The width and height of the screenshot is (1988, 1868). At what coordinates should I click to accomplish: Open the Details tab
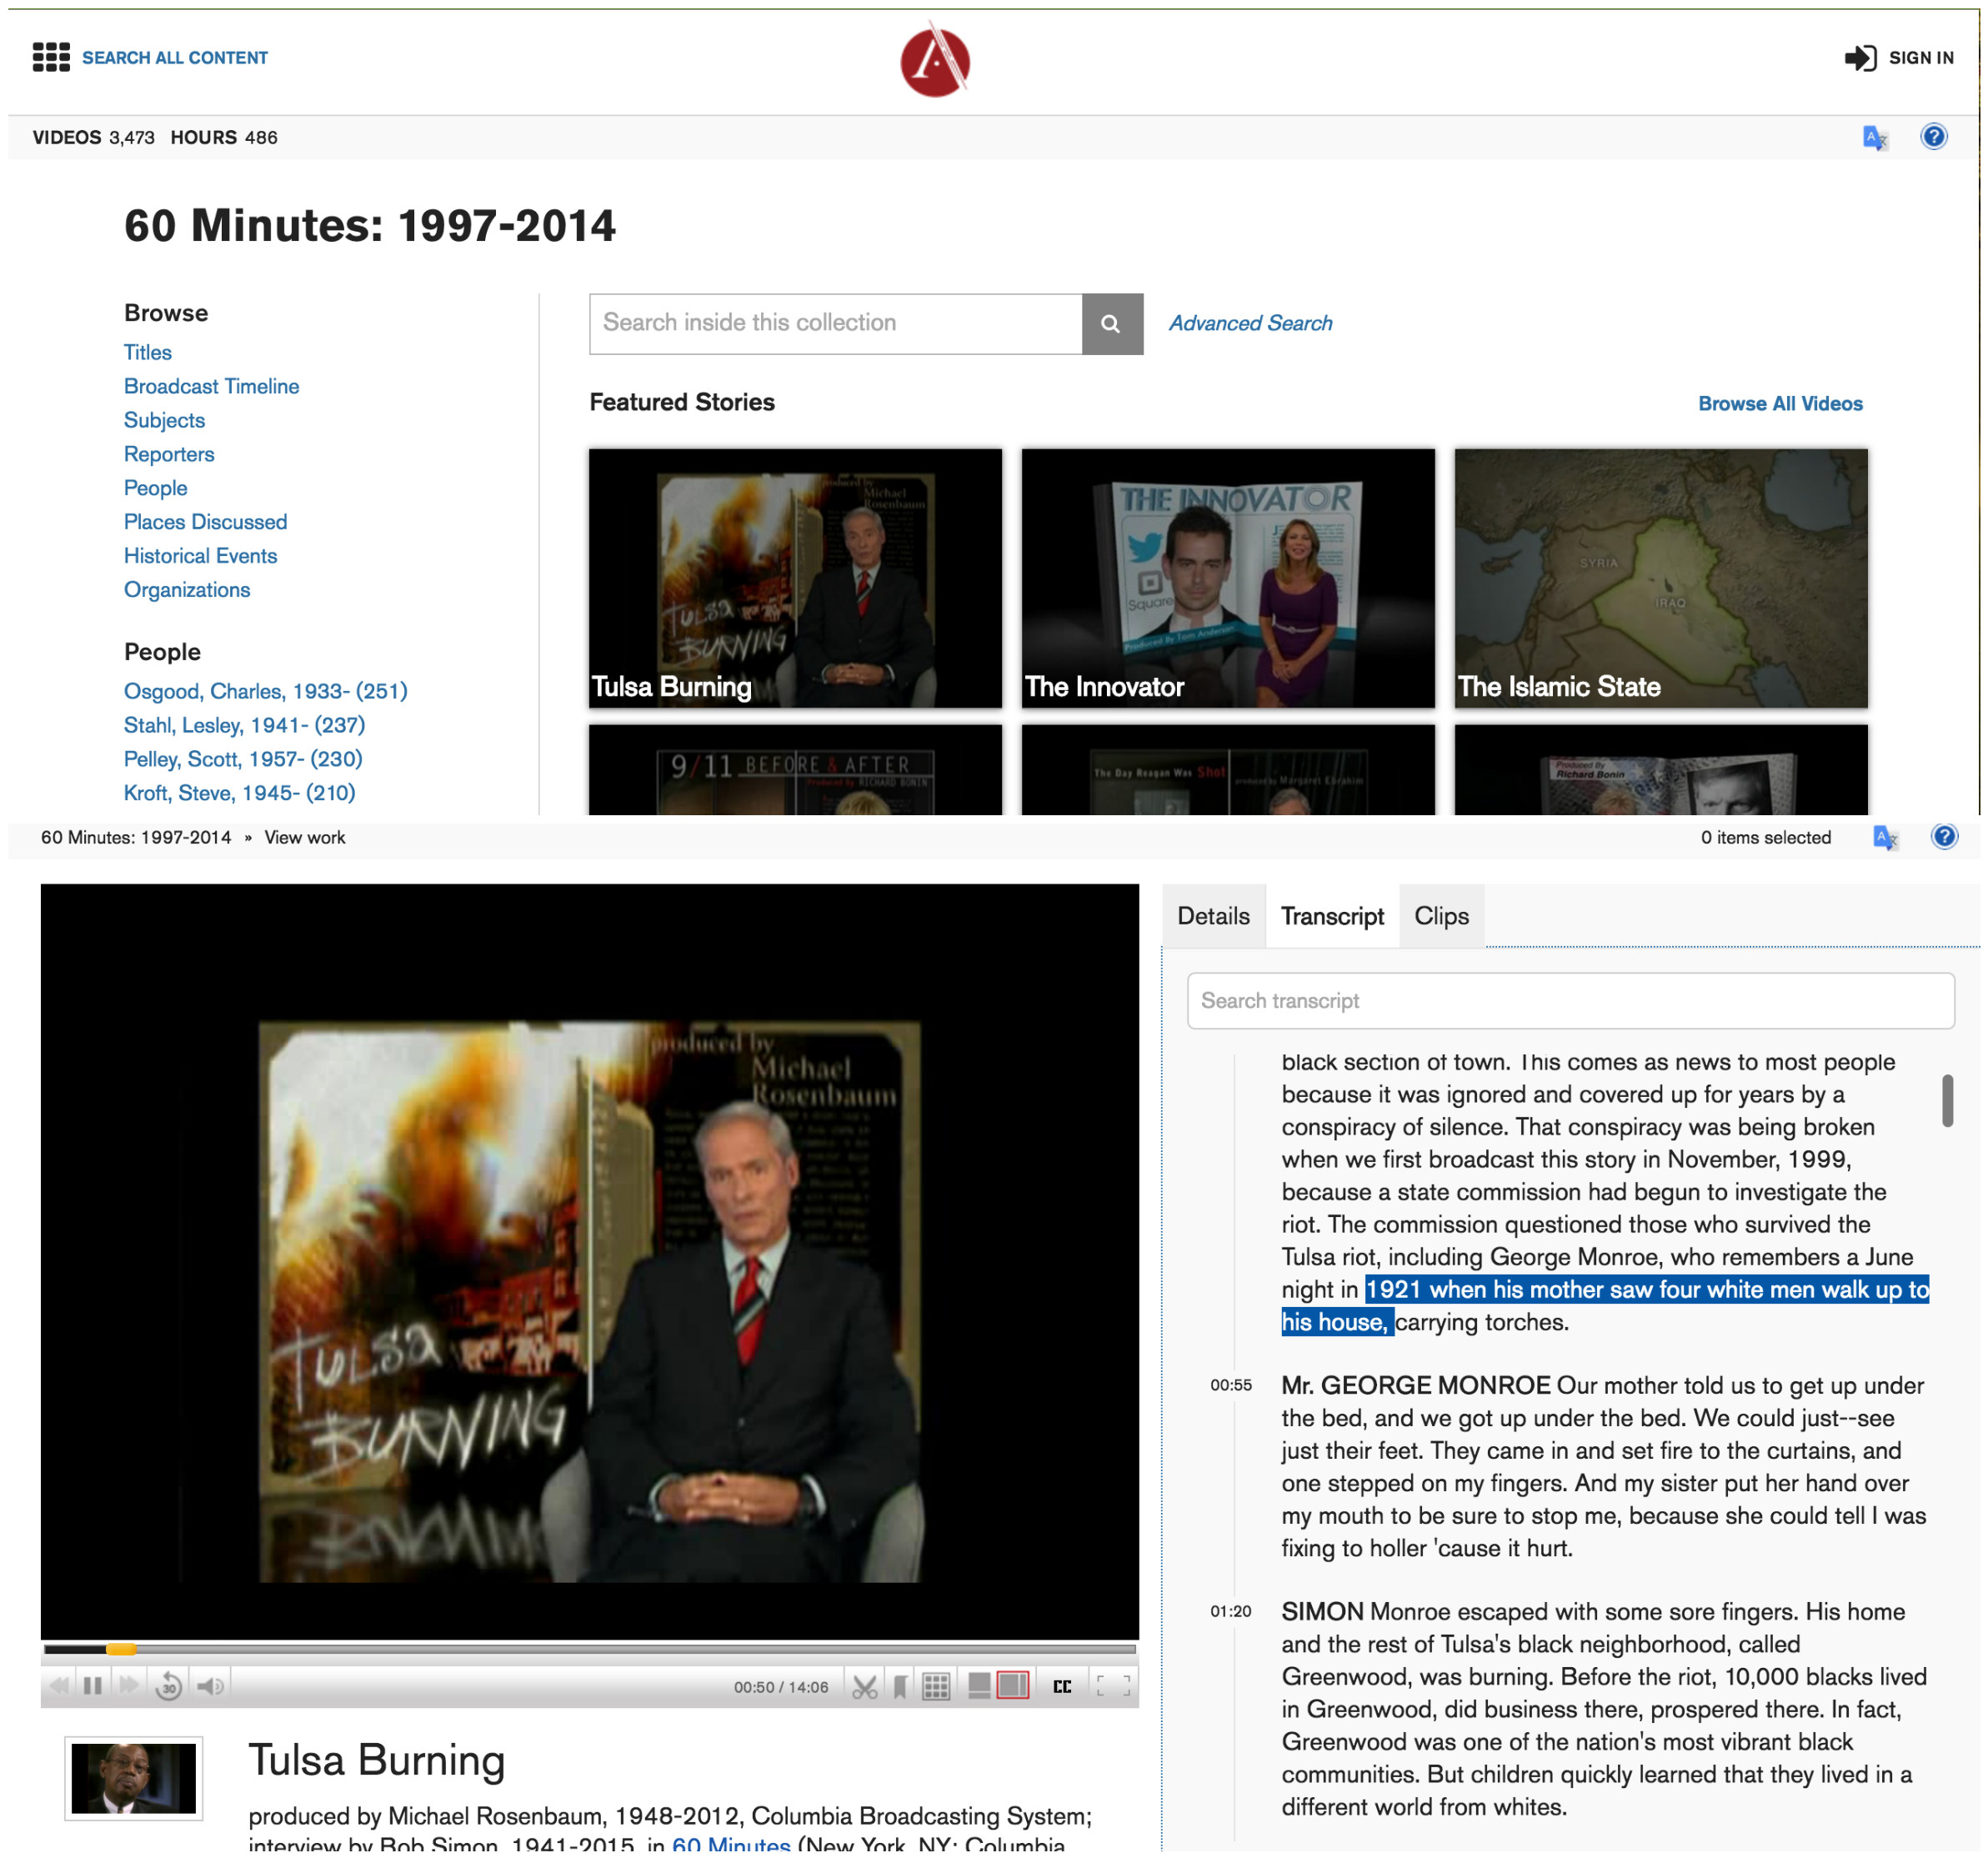click(x=1213, y=916)
